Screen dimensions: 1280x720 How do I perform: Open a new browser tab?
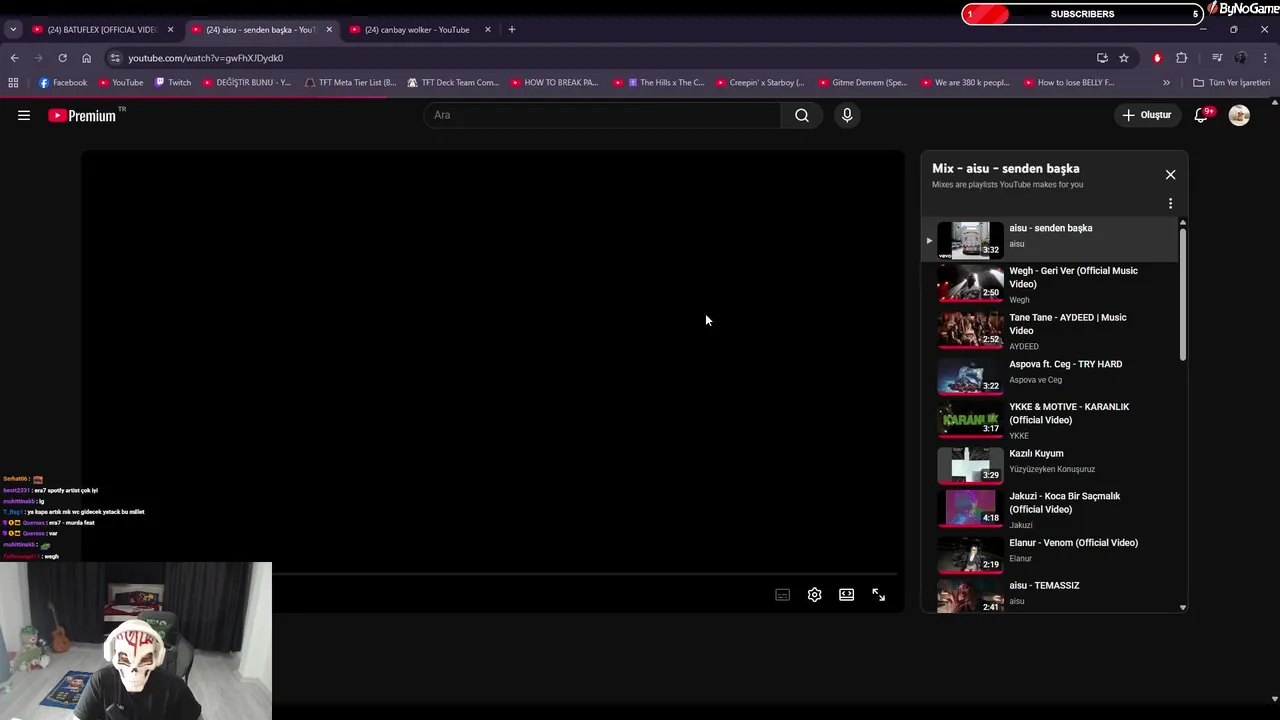click(x=511, y=30)
